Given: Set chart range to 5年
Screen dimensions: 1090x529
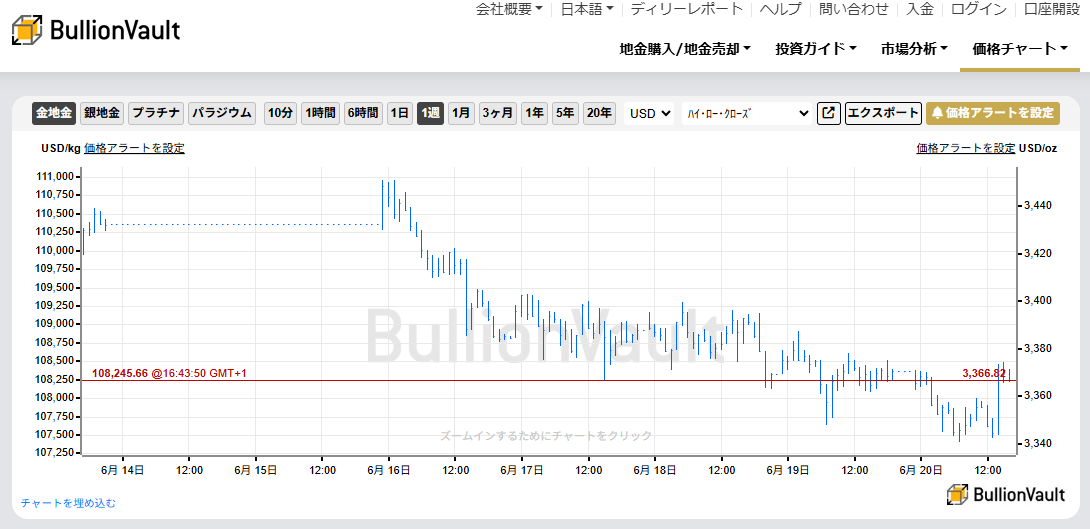Looking at the screenshot, I should (x=565, y=113).
